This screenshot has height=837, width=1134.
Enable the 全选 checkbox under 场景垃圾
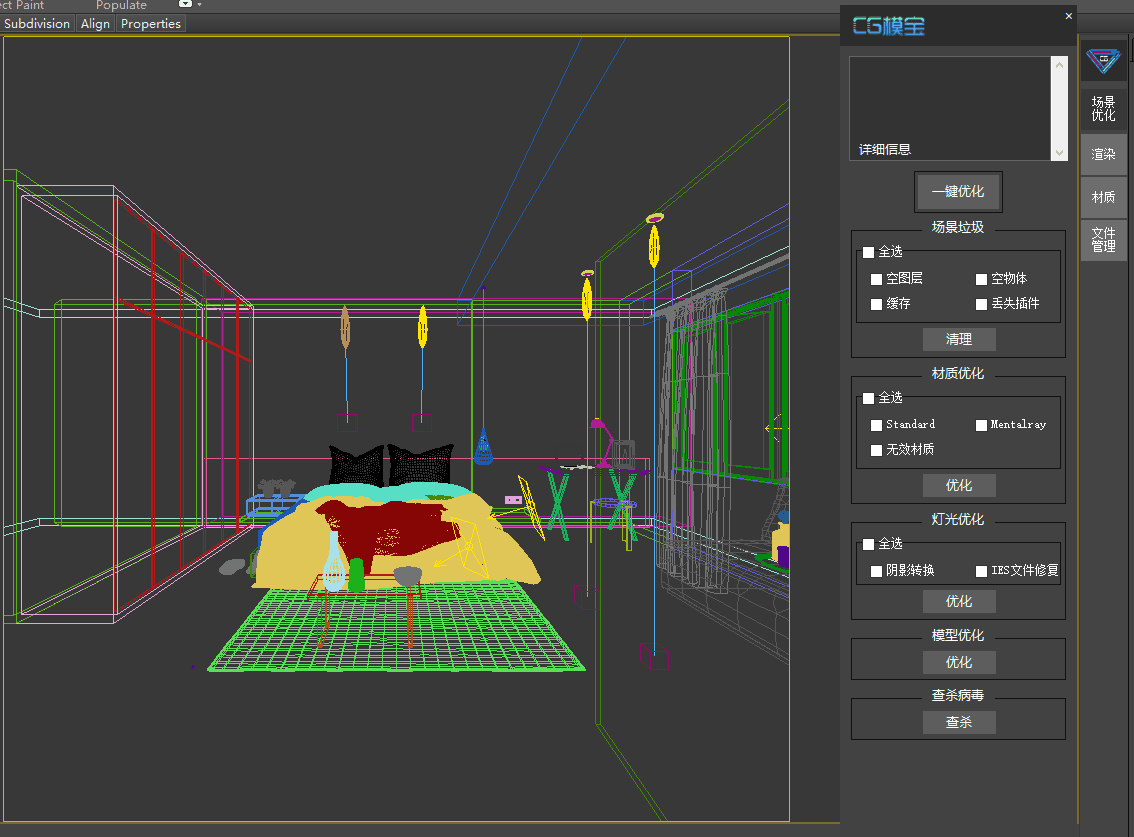[x=868, y=252]
